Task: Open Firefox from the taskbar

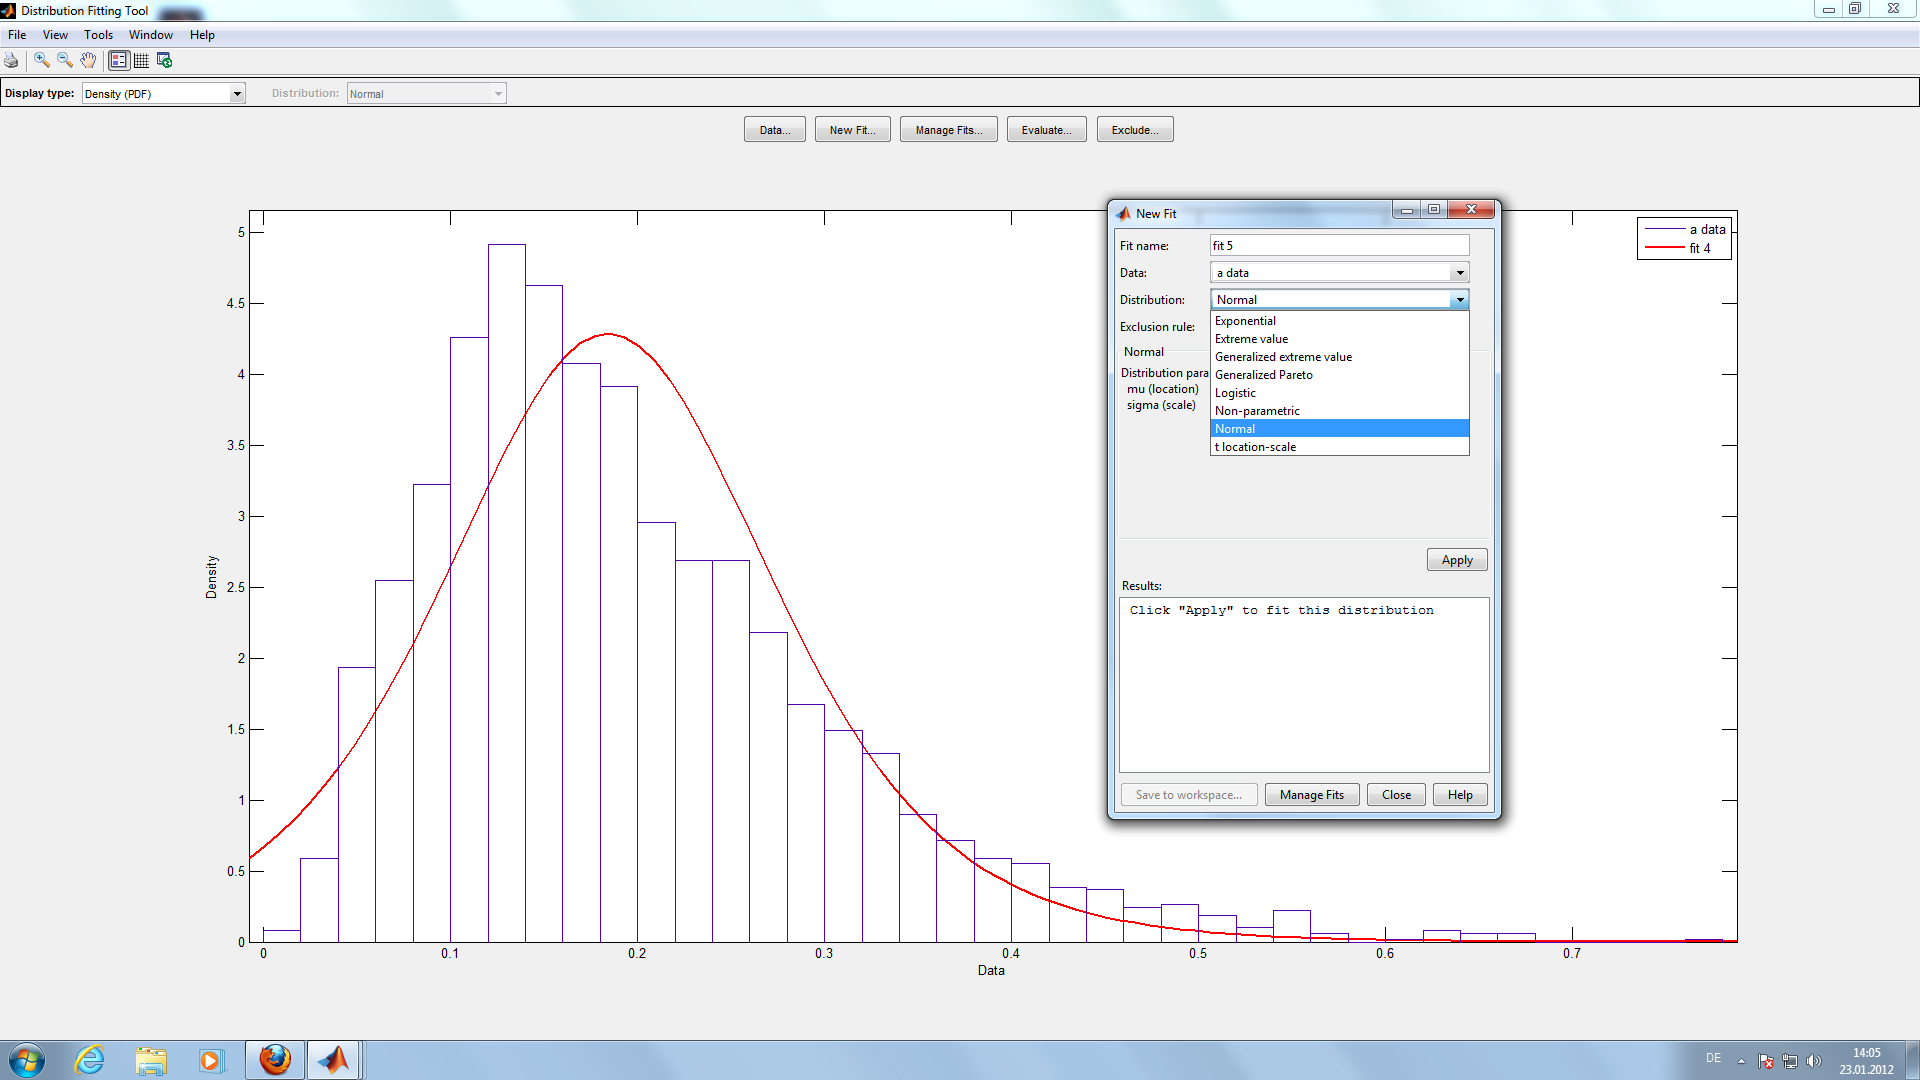Action: (275, 1060)
